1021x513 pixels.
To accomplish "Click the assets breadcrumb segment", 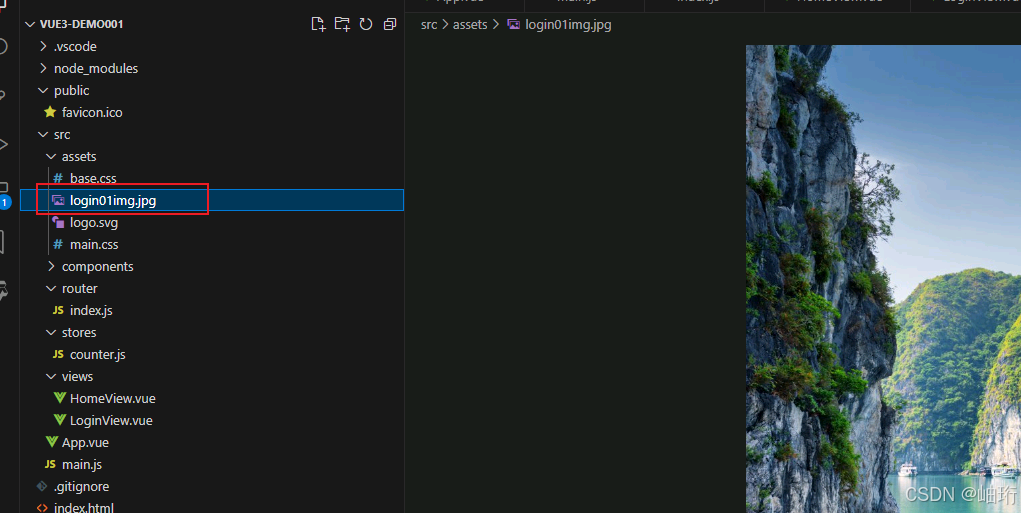I will [470, 25].
